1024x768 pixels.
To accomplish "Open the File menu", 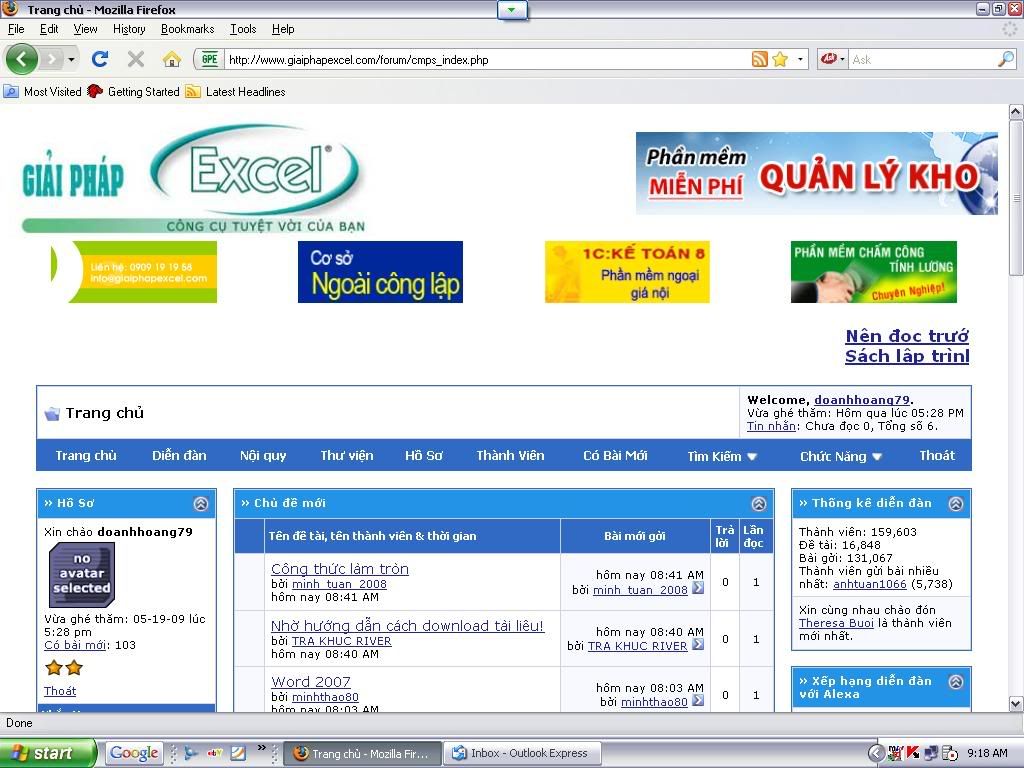I will point(16,29).
